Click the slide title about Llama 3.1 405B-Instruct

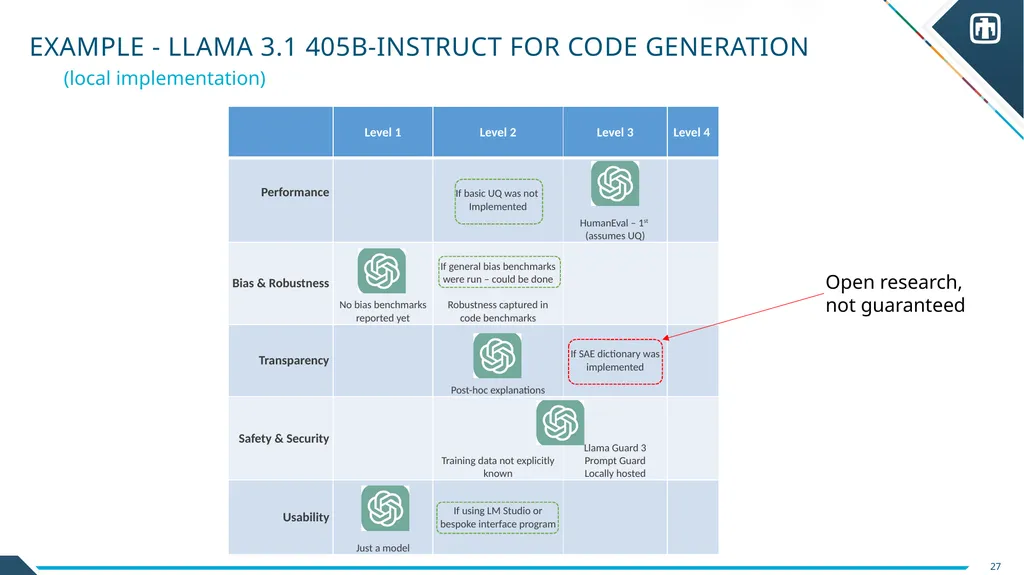419,47
